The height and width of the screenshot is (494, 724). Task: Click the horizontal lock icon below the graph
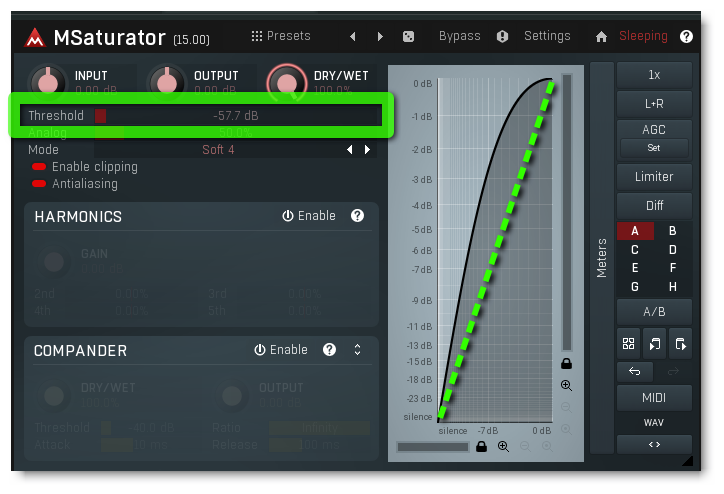482,446
